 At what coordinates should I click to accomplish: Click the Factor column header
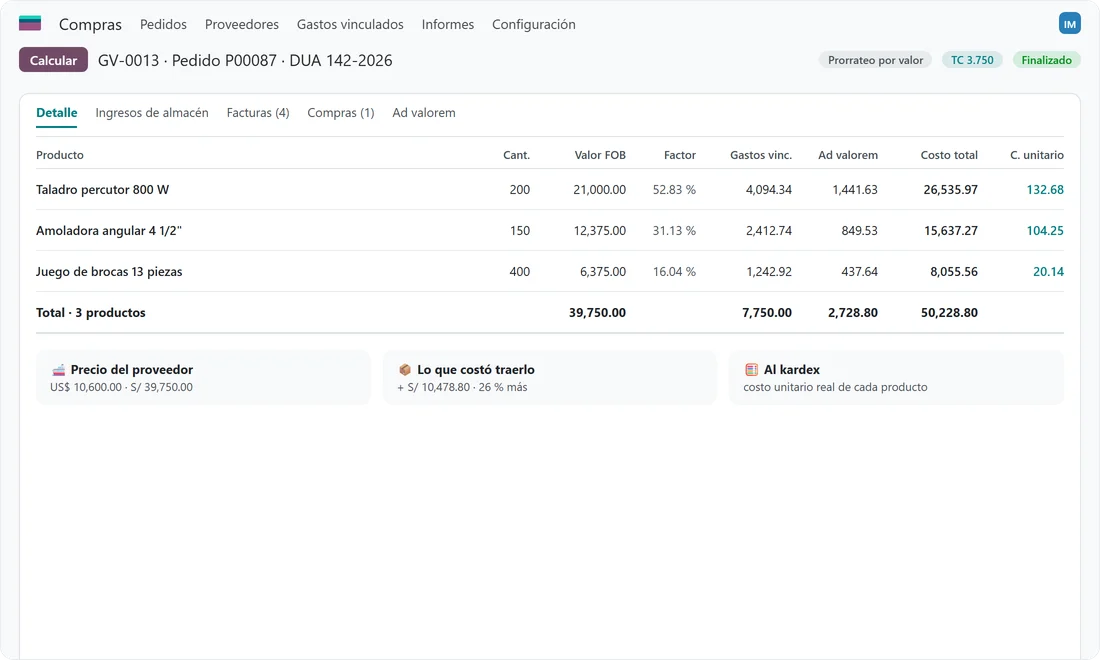point(680,155)
